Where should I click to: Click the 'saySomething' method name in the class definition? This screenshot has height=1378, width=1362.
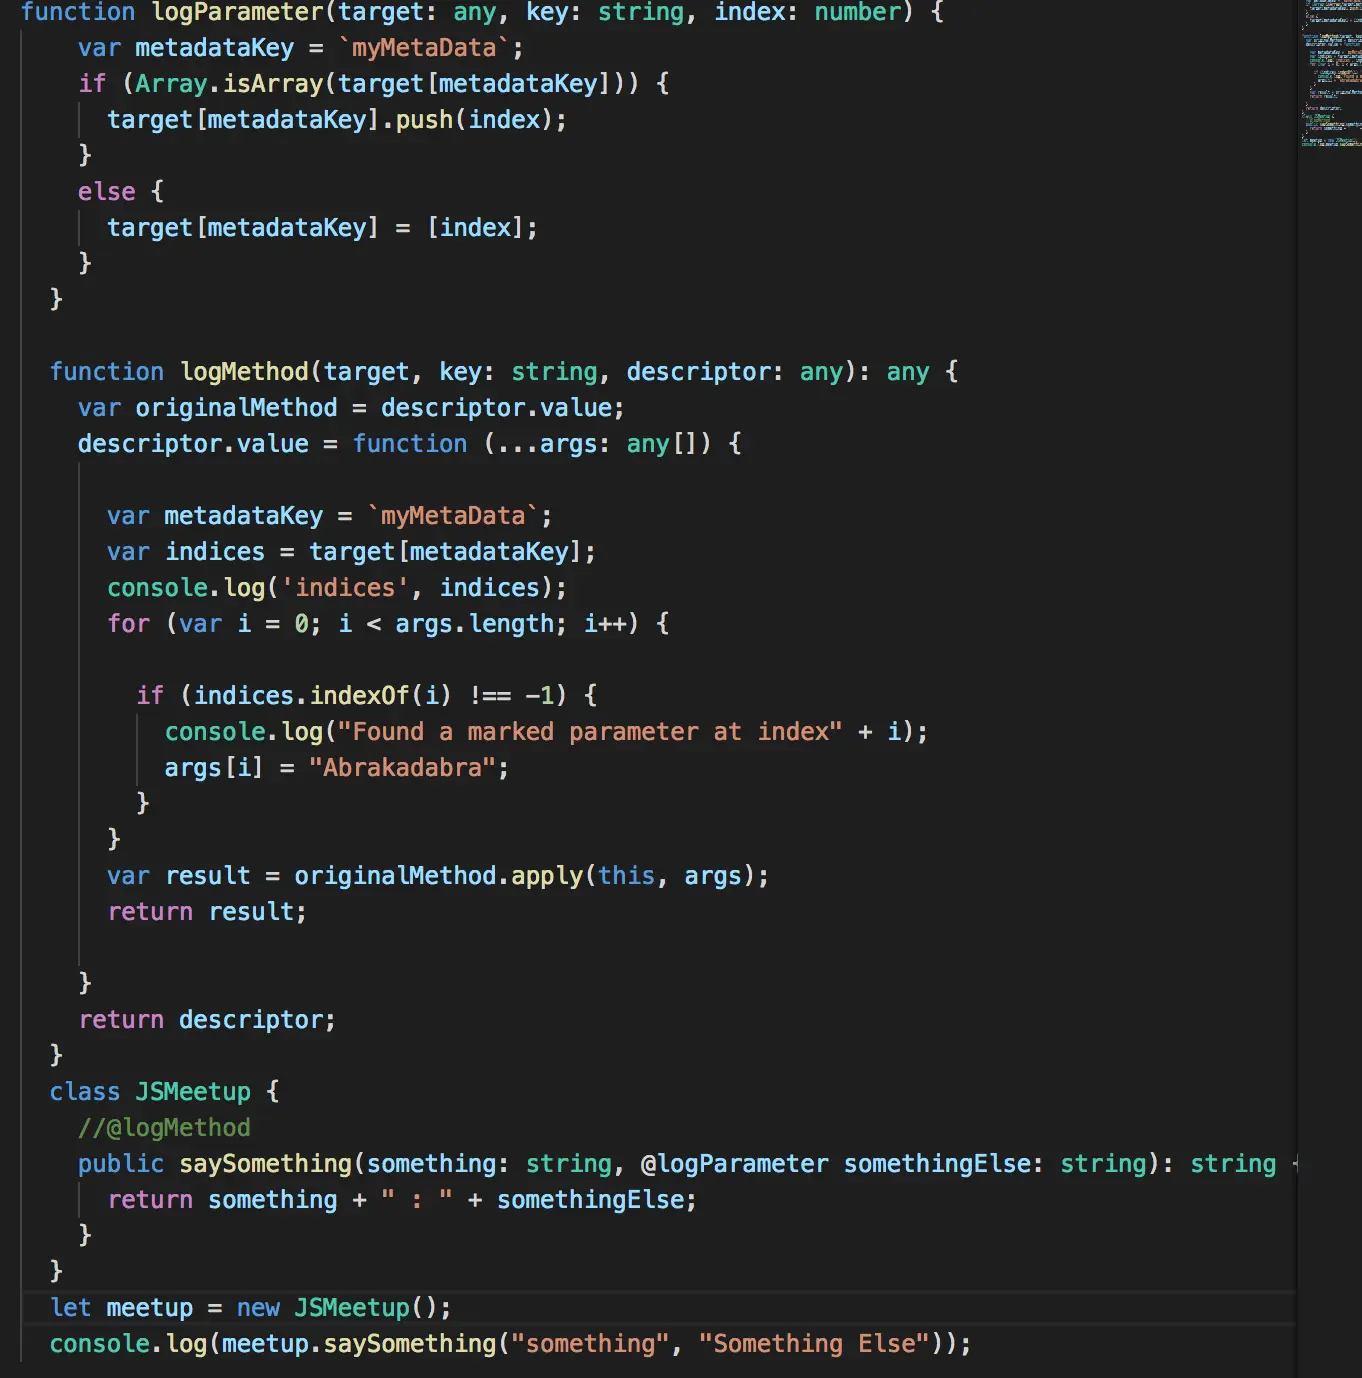tap(266, 1164)
